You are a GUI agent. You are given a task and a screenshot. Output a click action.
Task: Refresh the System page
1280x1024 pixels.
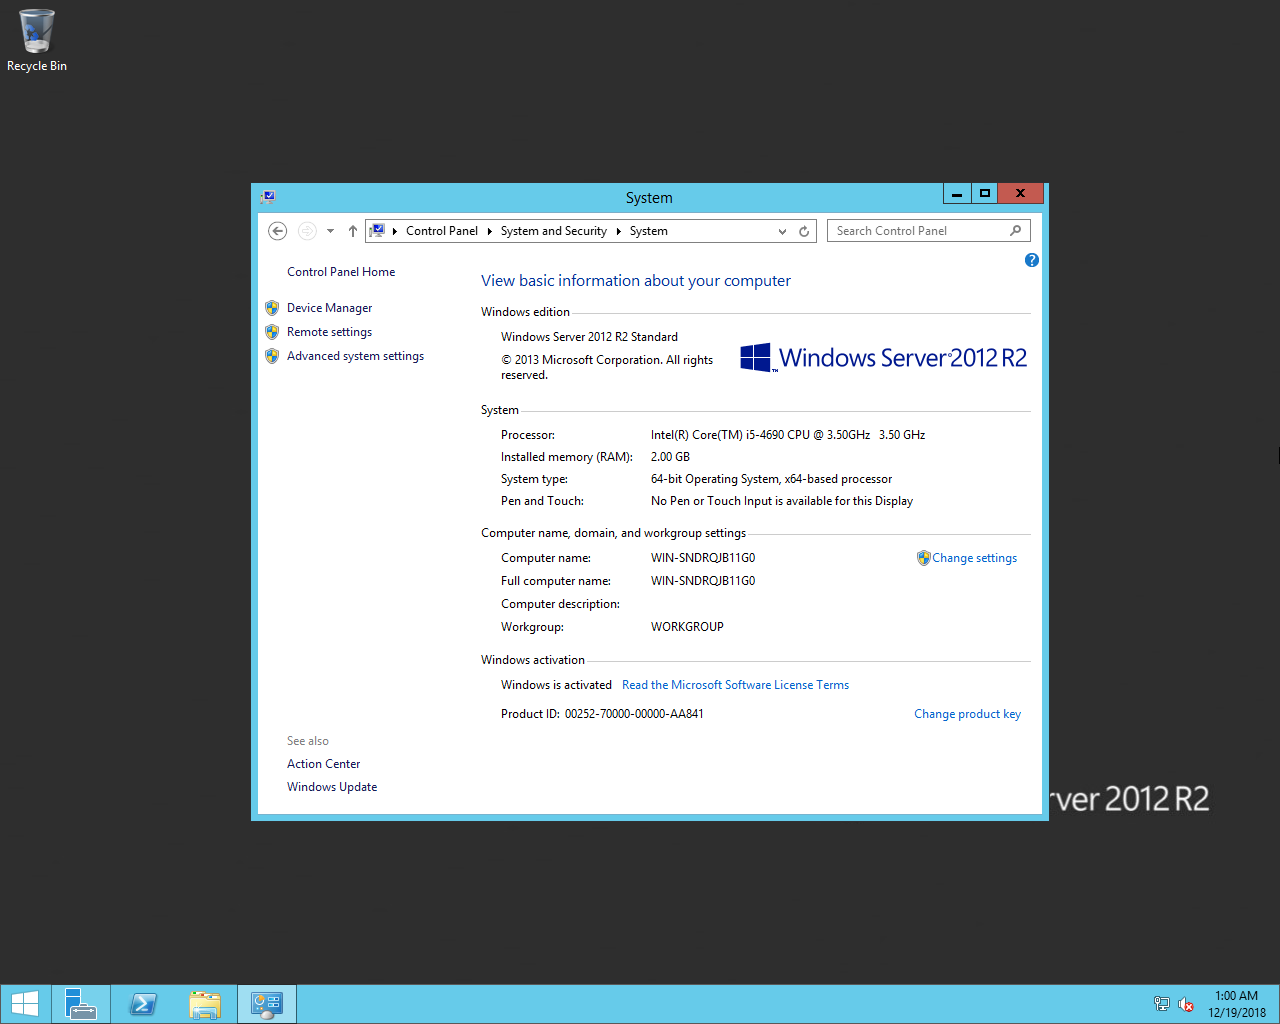(x=804, y=231)
